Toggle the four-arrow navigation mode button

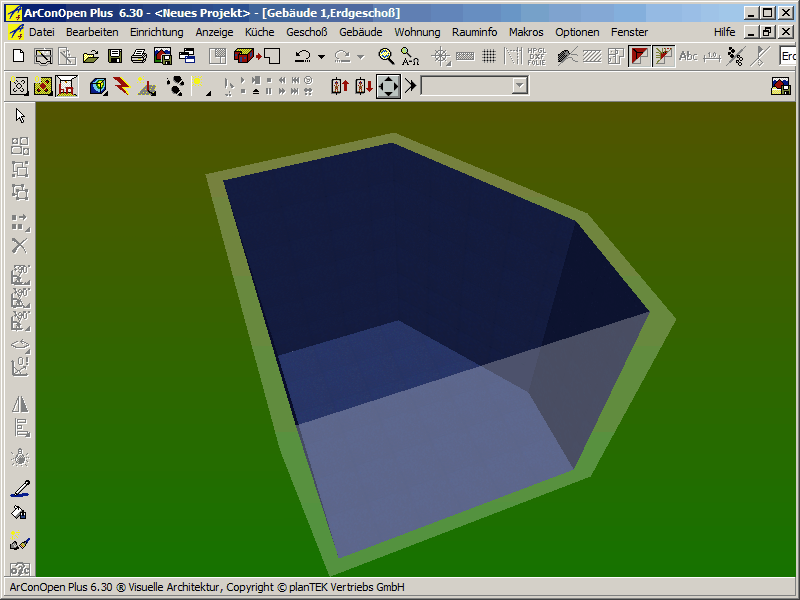tap(388, 86)
